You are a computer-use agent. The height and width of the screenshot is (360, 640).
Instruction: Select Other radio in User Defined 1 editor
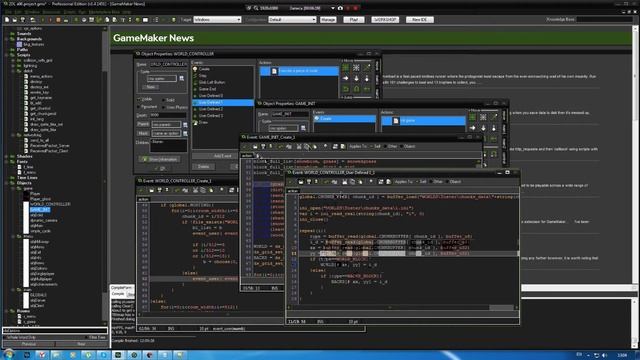pyautogui.click(x=431, y=182)
